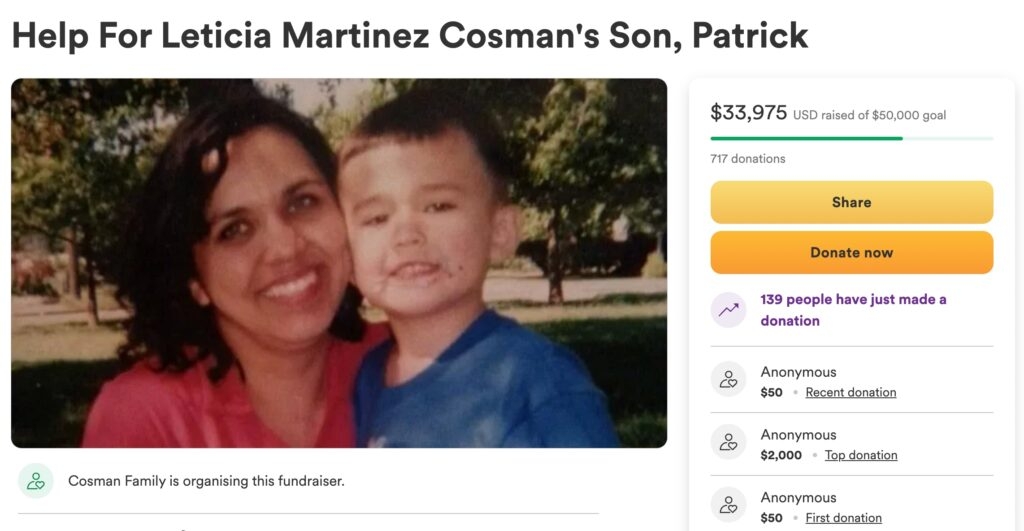Click 'Cosman Family is organising this fundraiser' text

tap(206, 481)
